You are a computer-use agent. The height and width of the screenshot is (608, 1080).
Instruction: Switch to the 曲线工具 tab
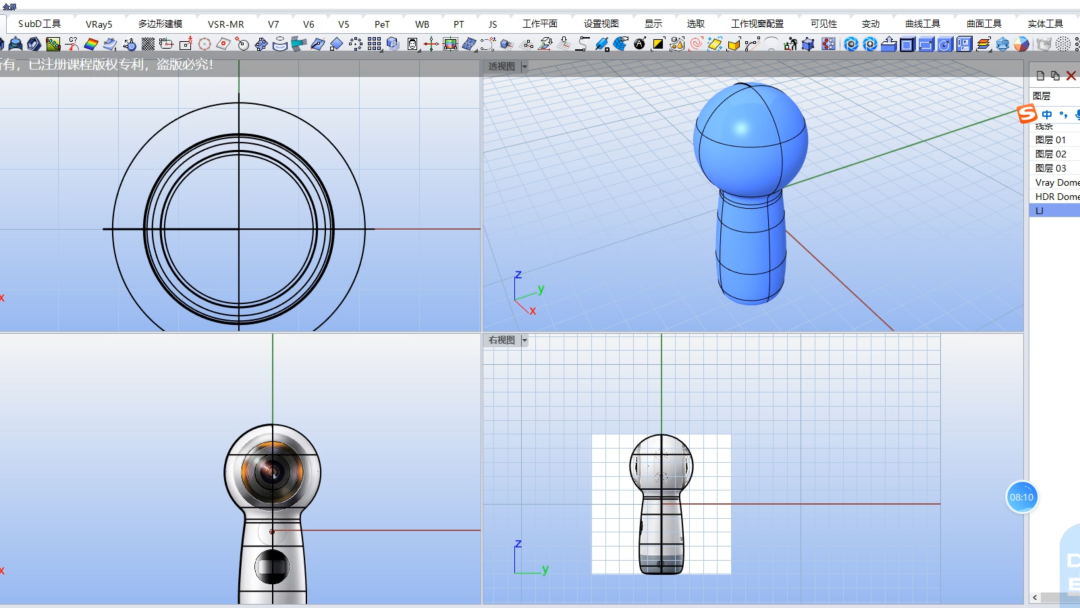[922, 24]
